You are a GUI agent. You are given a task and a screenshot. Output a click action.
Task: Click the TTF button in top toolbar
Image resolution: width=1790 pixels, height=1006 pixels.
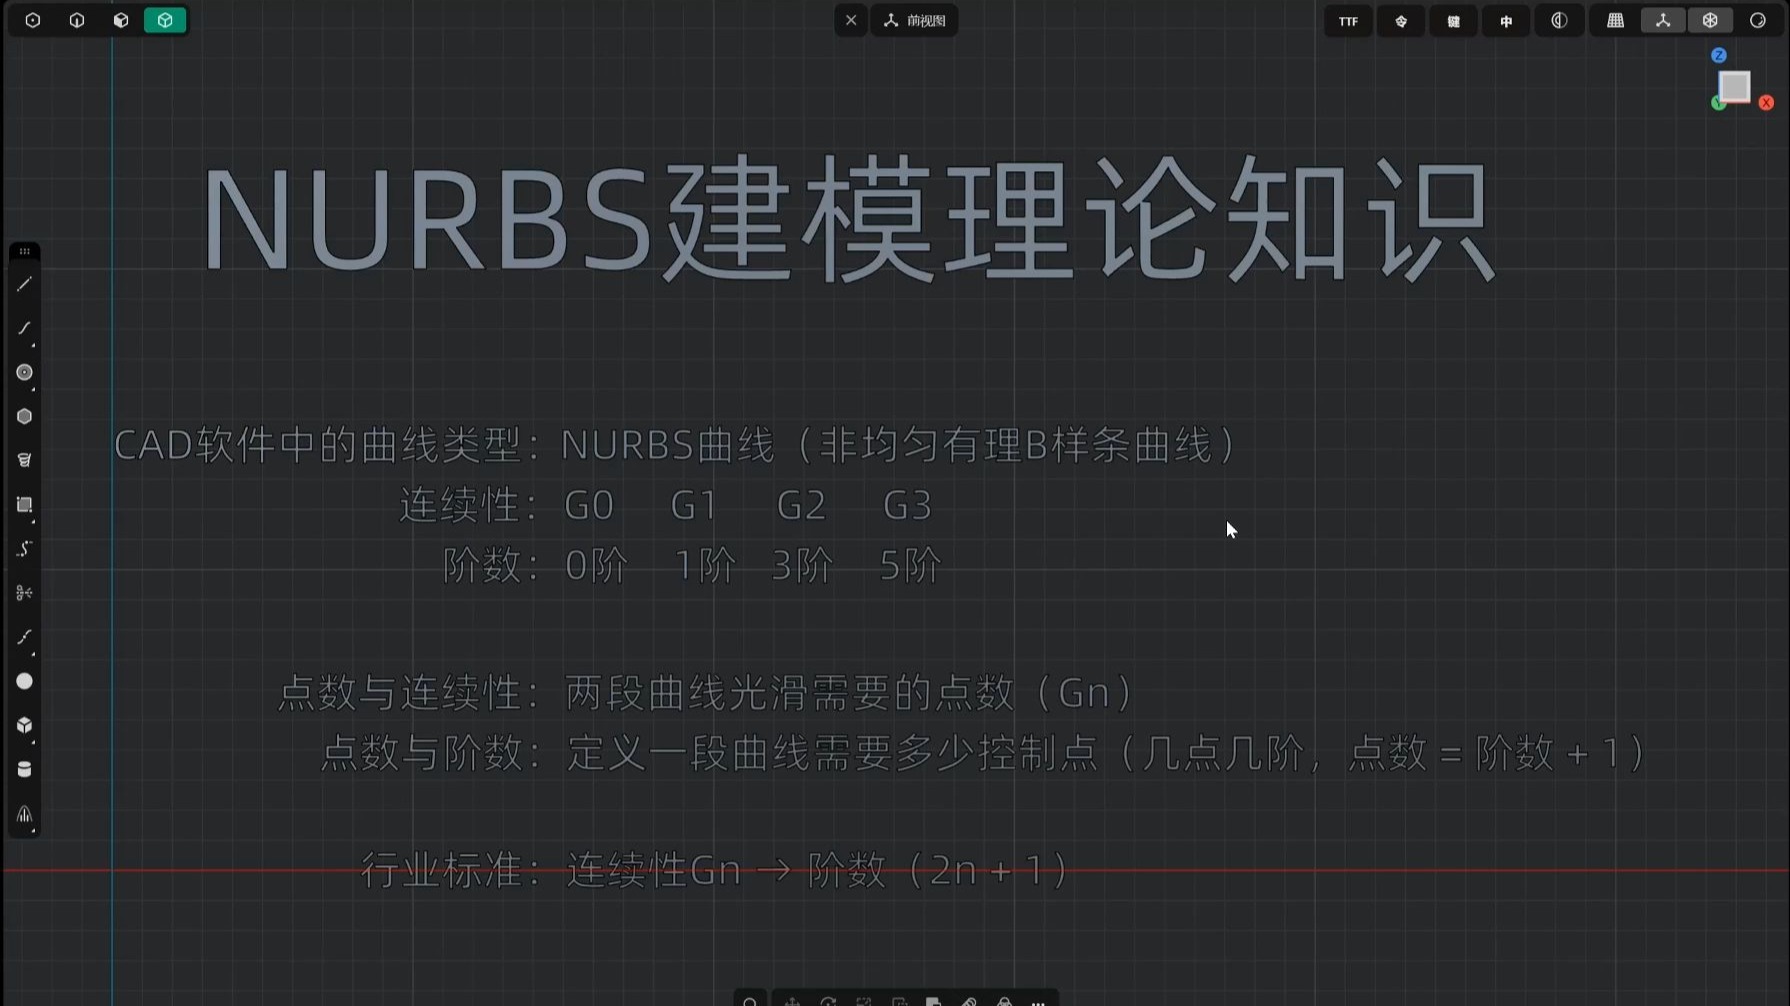1348,20
